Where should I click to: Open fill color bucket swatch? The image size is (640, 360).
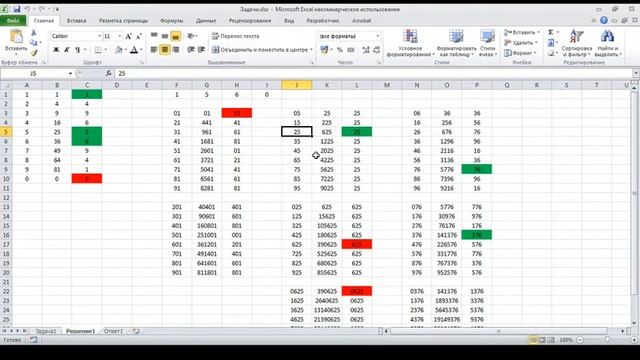118,50
